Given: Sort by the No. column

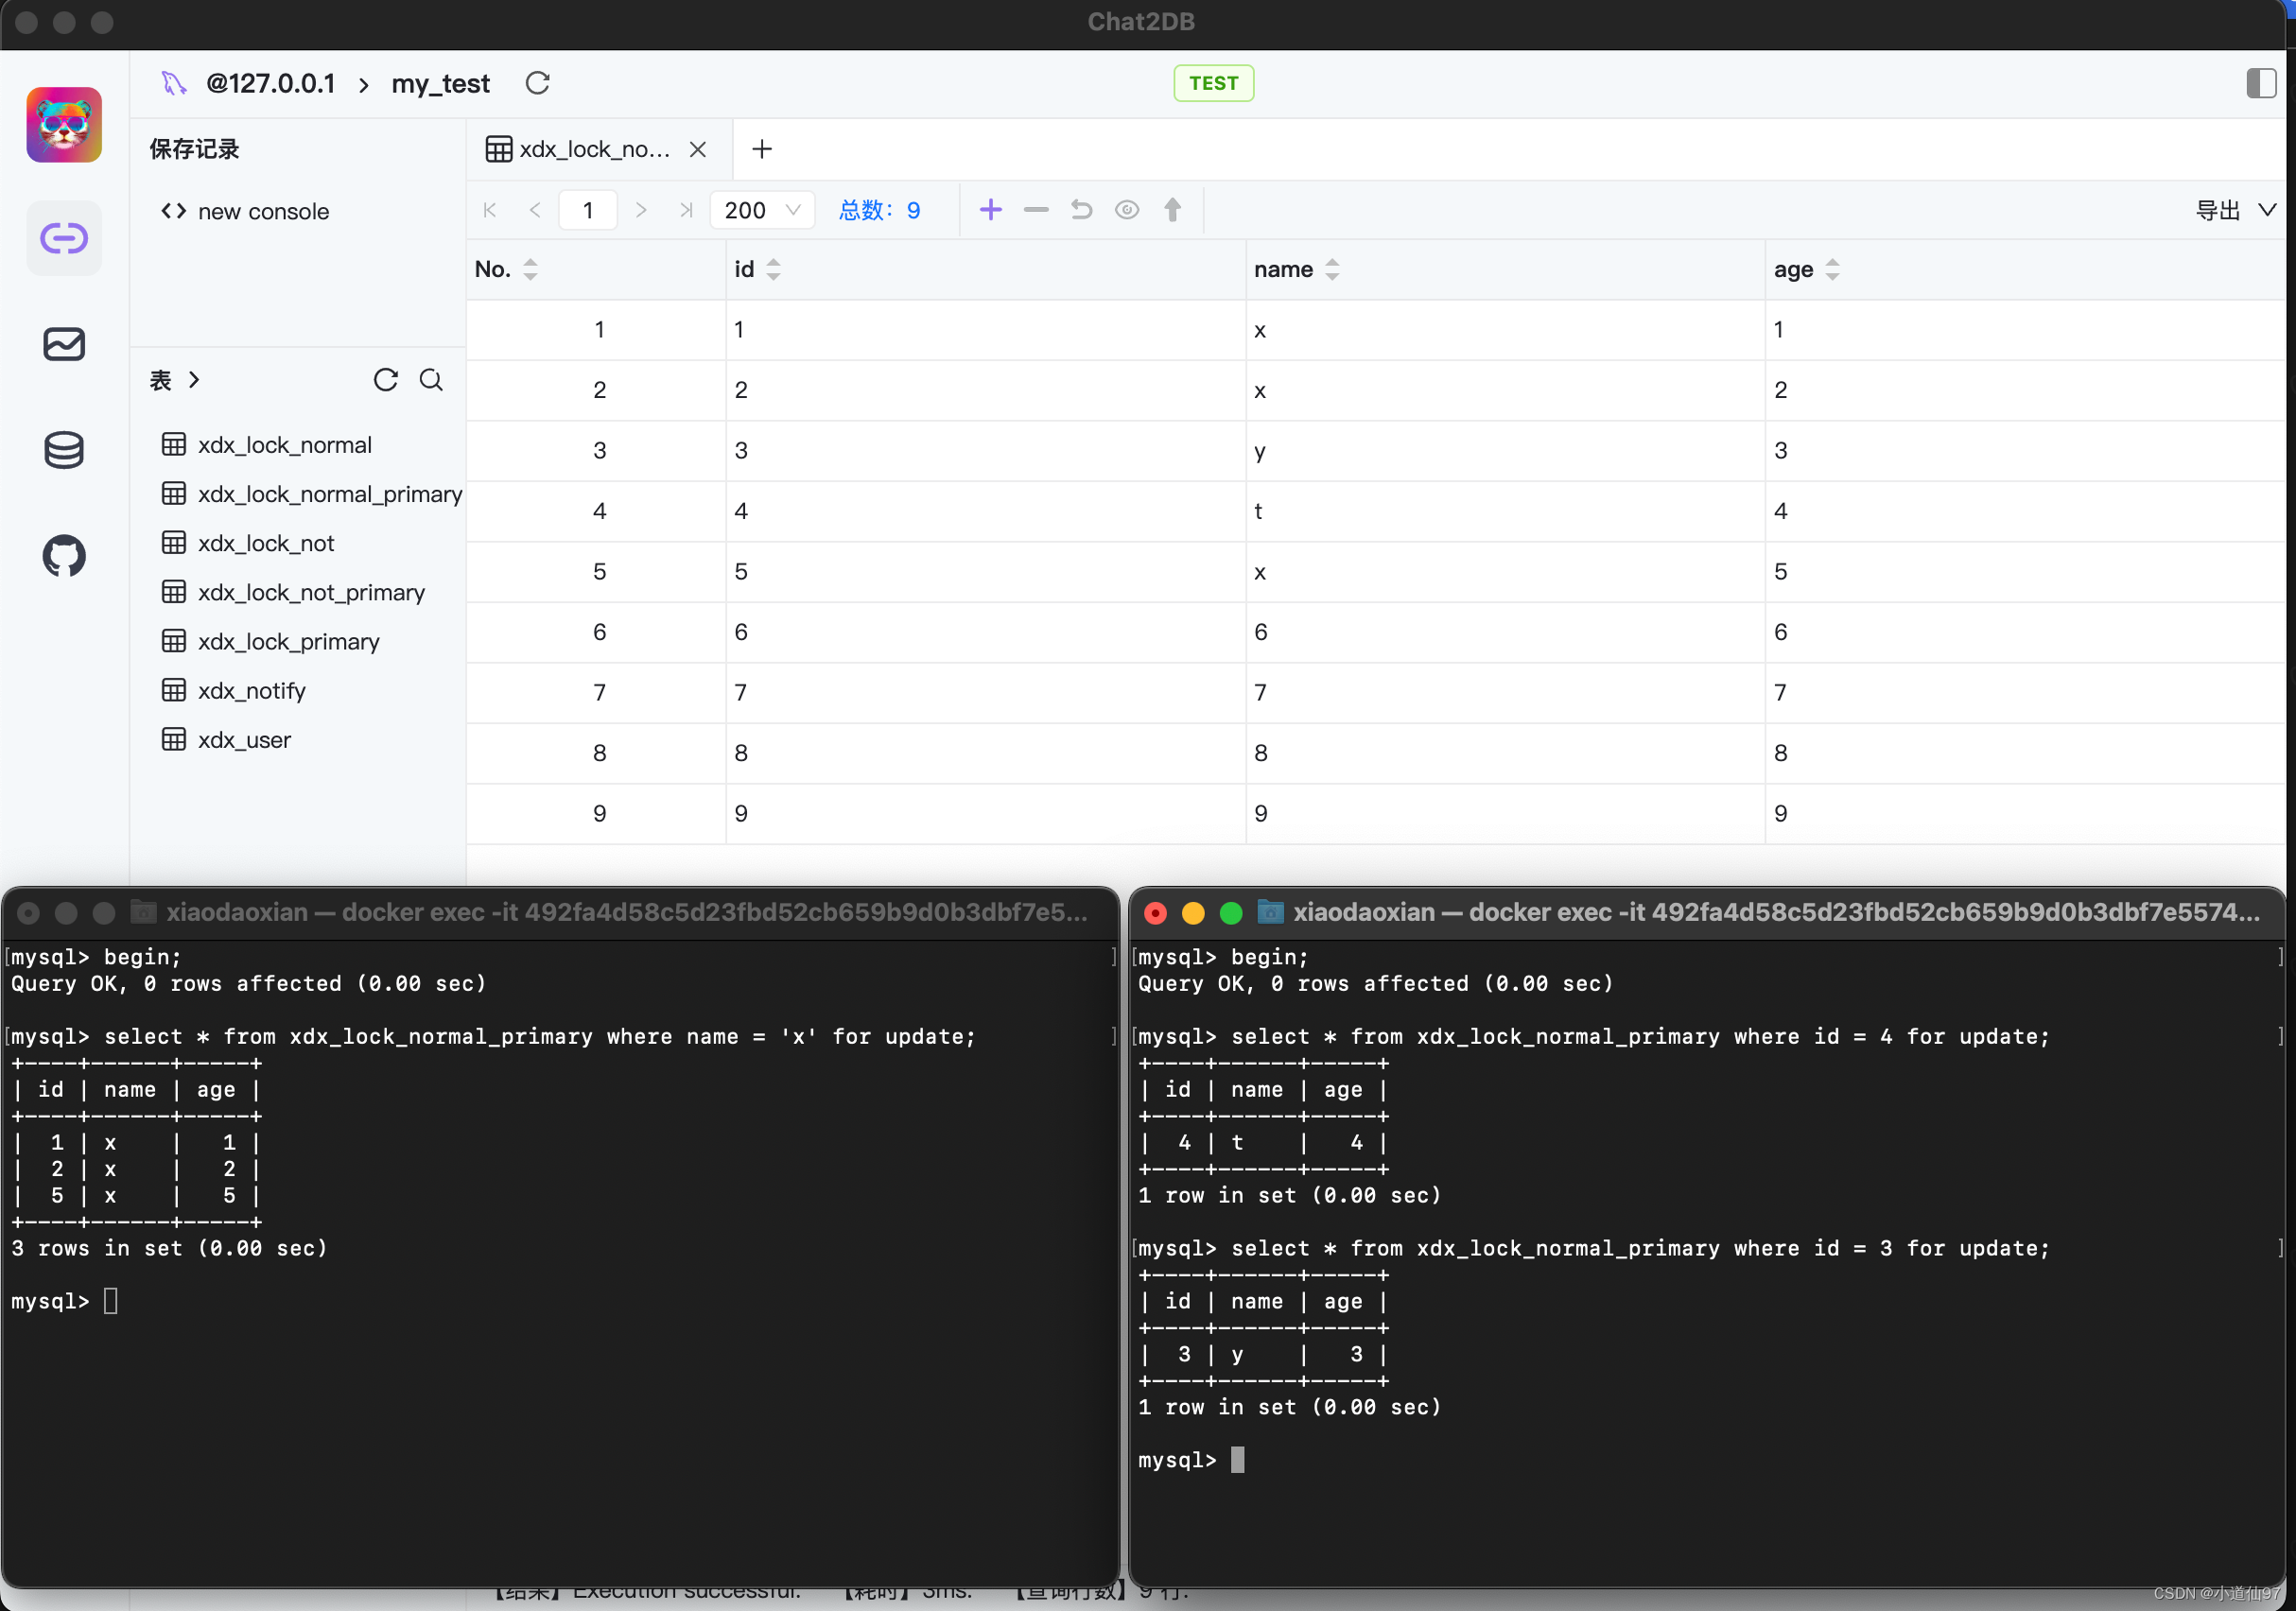Looking at the screenshot, I should (530, 269).
